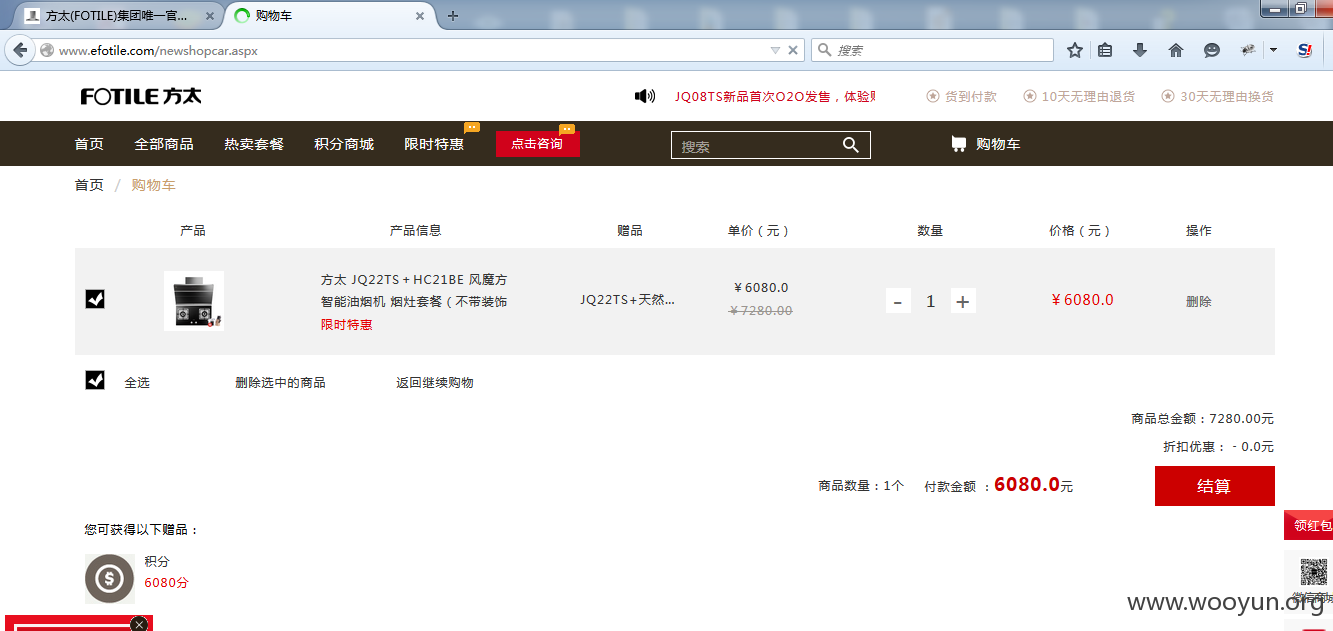
Task: Click the 领红包 side tab
Action: tap(1309, 525)
